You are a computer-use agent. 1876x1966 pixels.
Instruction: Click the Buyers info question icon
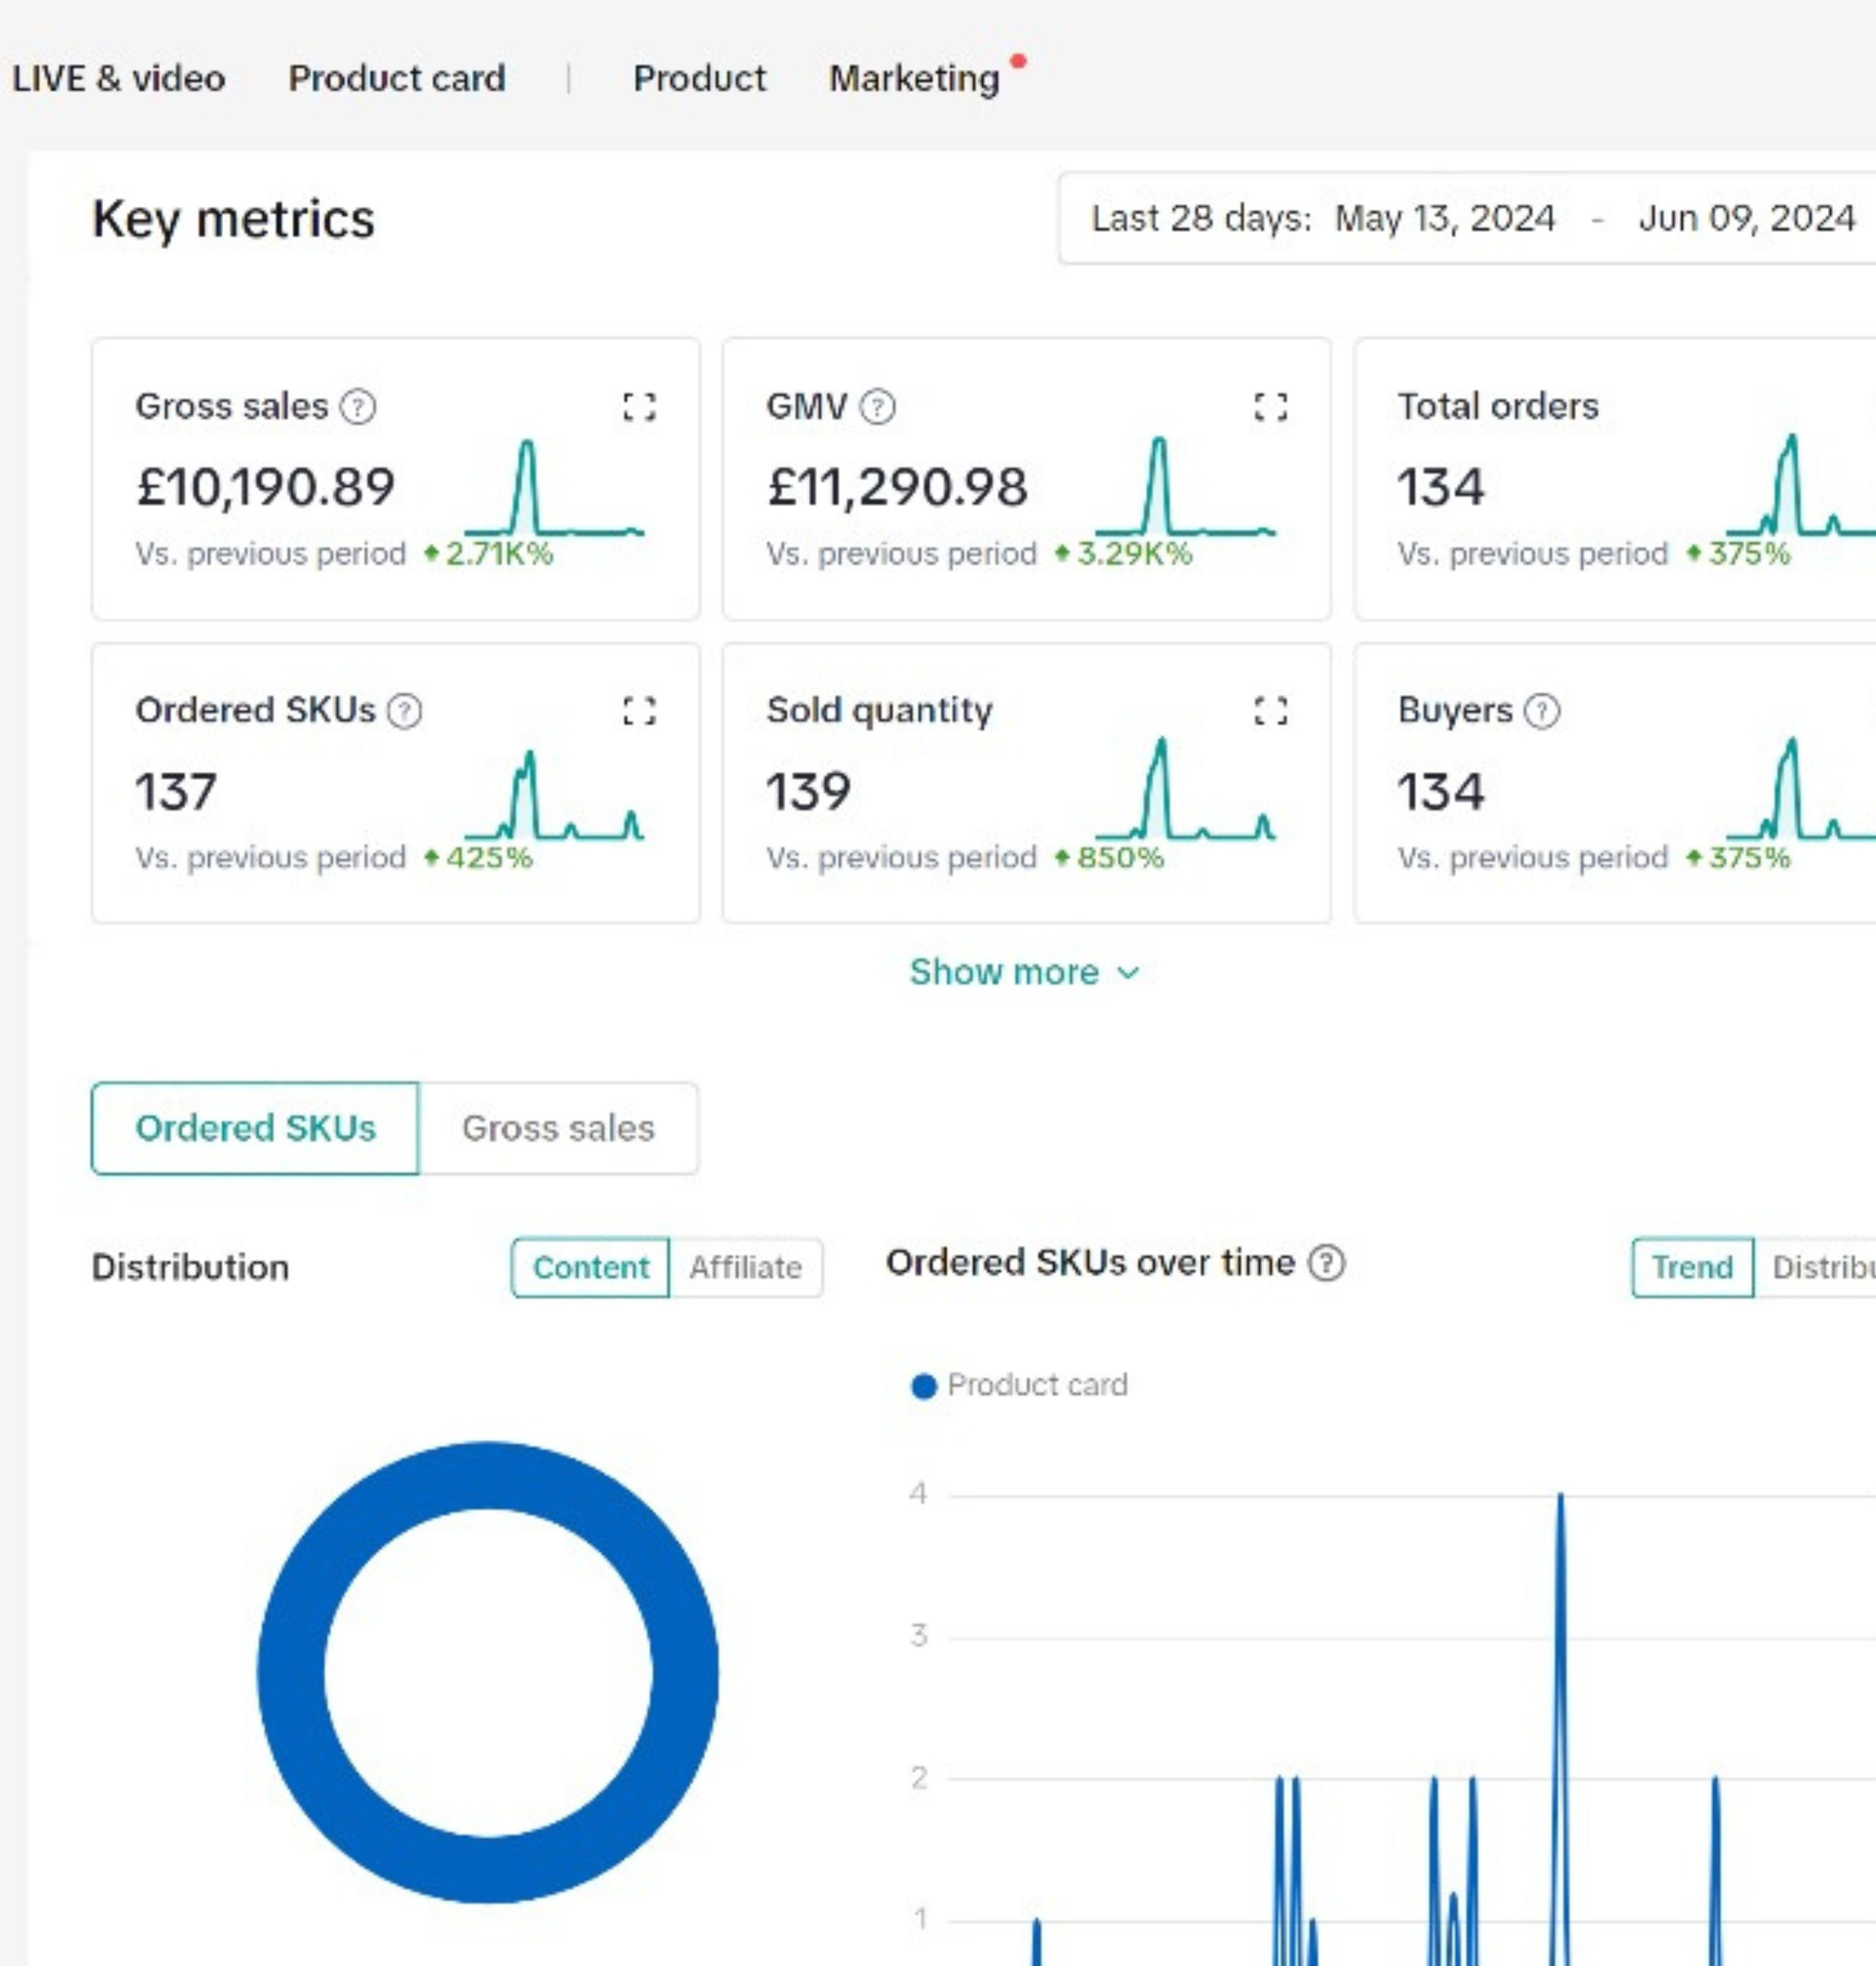(1542, 711)
